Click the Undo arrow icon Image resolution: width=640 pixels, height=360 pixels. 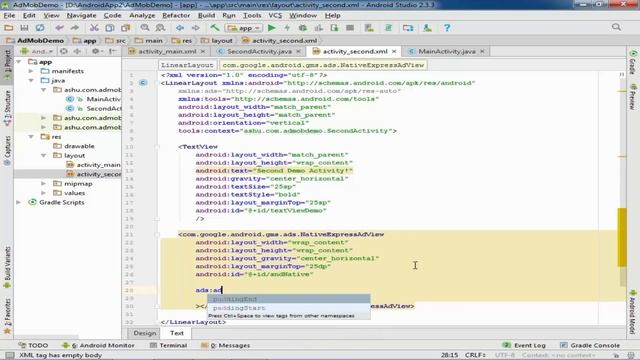60,28
